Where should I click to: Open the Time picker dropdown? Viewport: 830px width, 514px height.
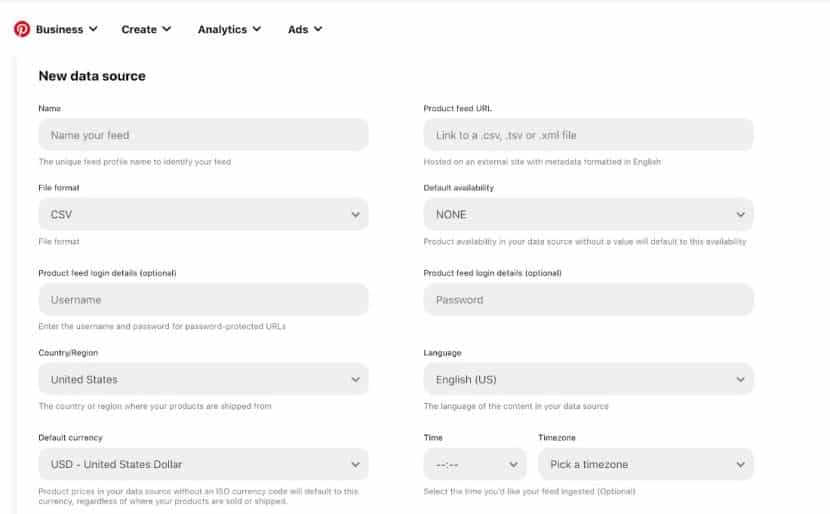(475, 464)
